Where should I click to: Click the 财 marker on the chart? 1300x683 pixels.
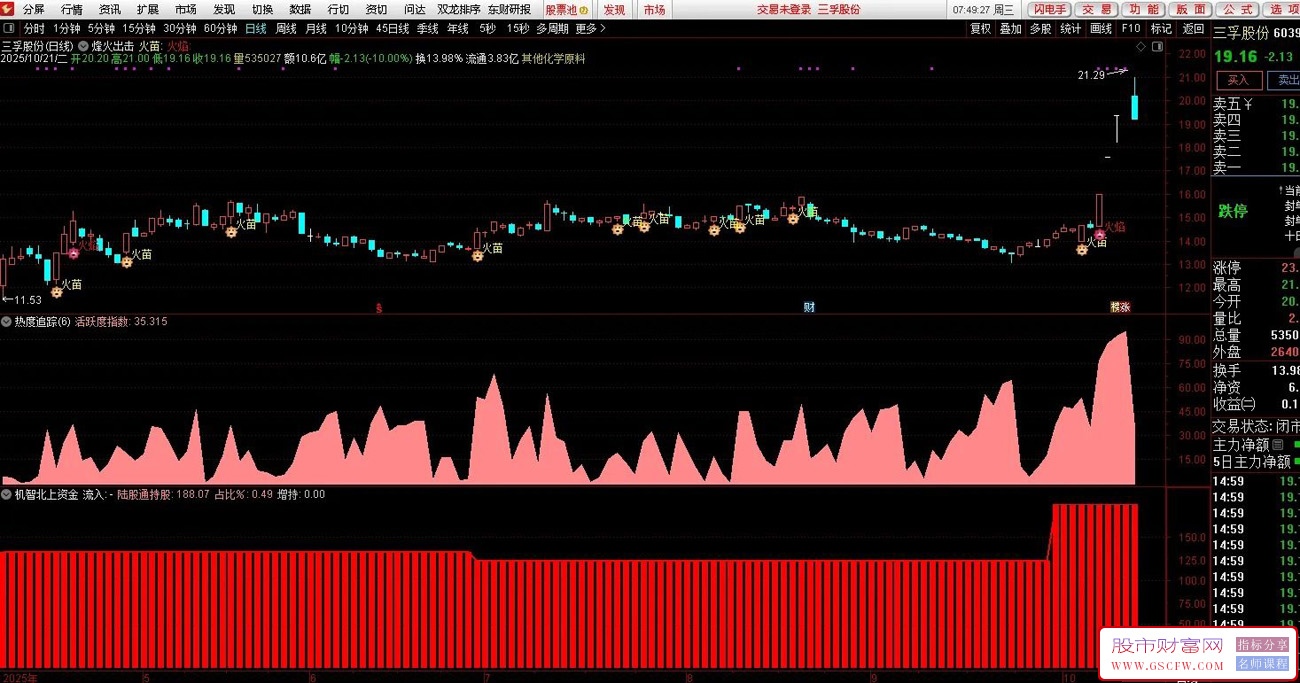[809, 307]
